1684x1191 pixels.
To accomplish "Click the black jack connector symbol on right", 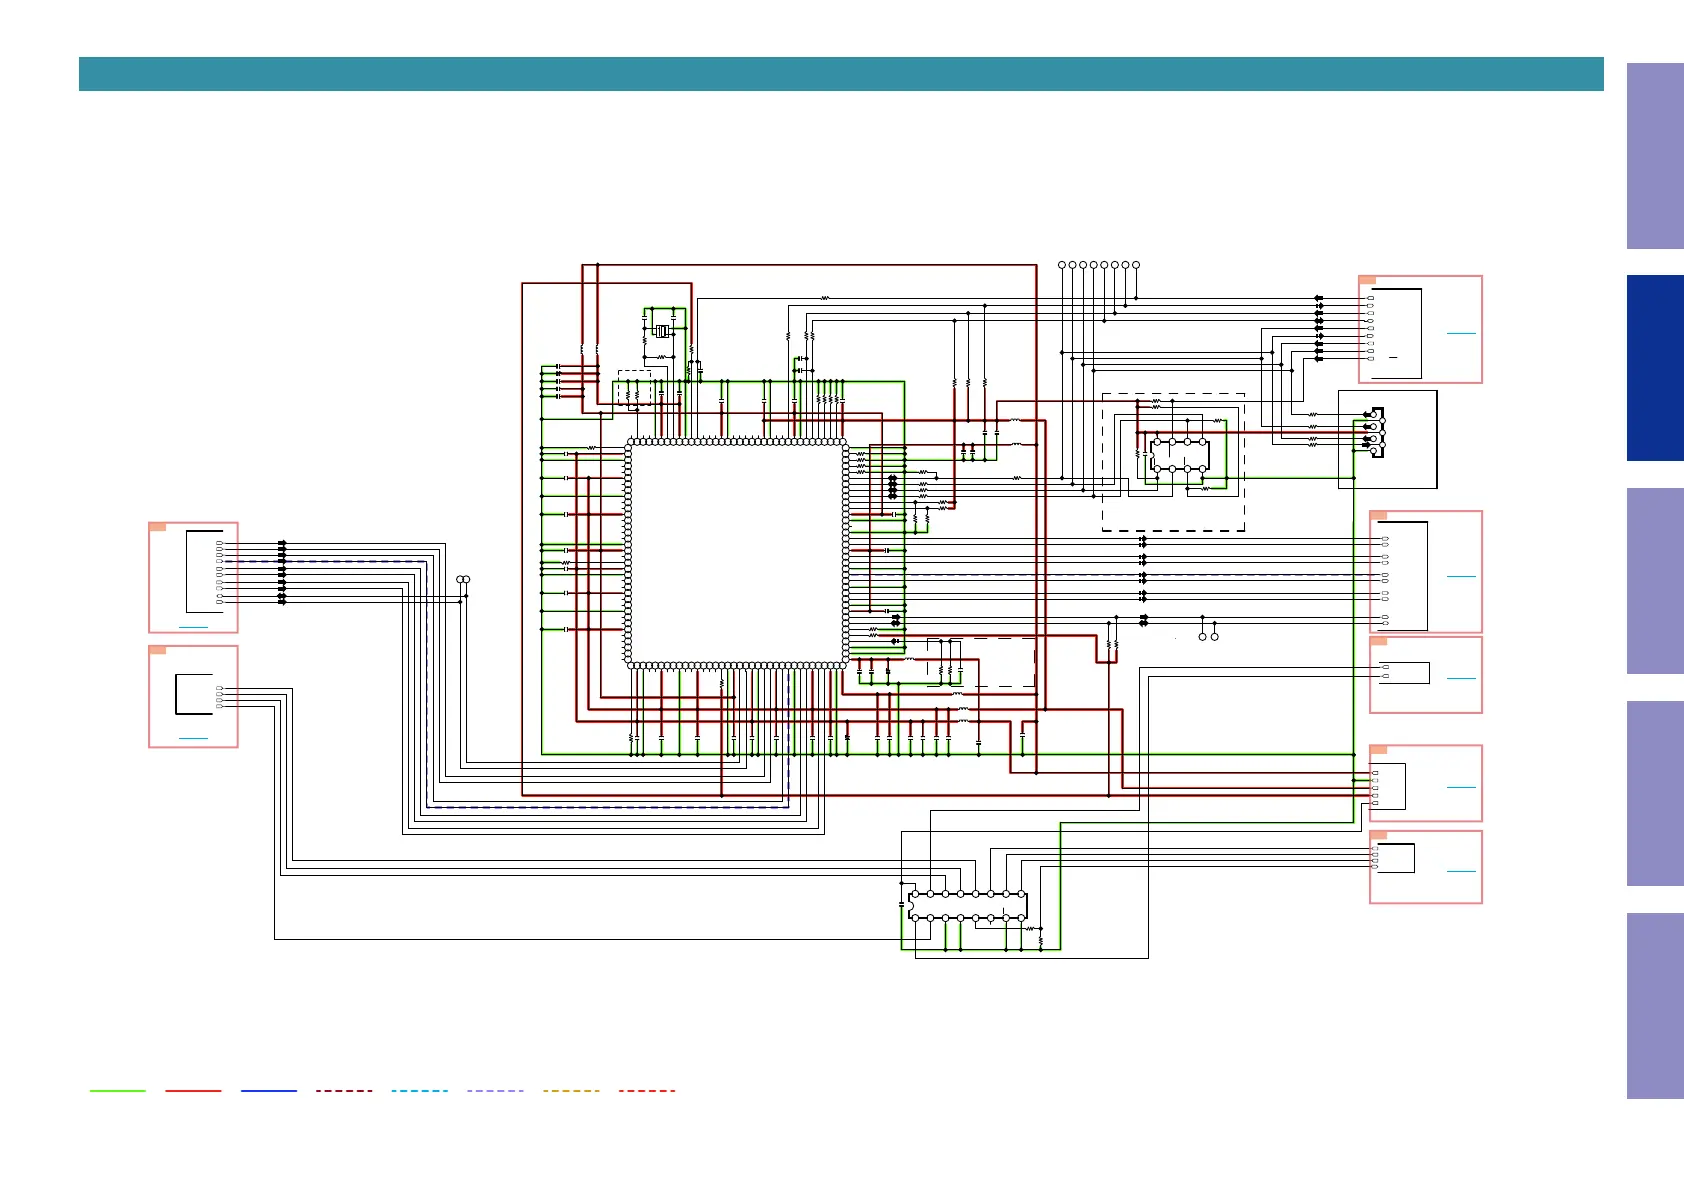I will coord(1377,433).
